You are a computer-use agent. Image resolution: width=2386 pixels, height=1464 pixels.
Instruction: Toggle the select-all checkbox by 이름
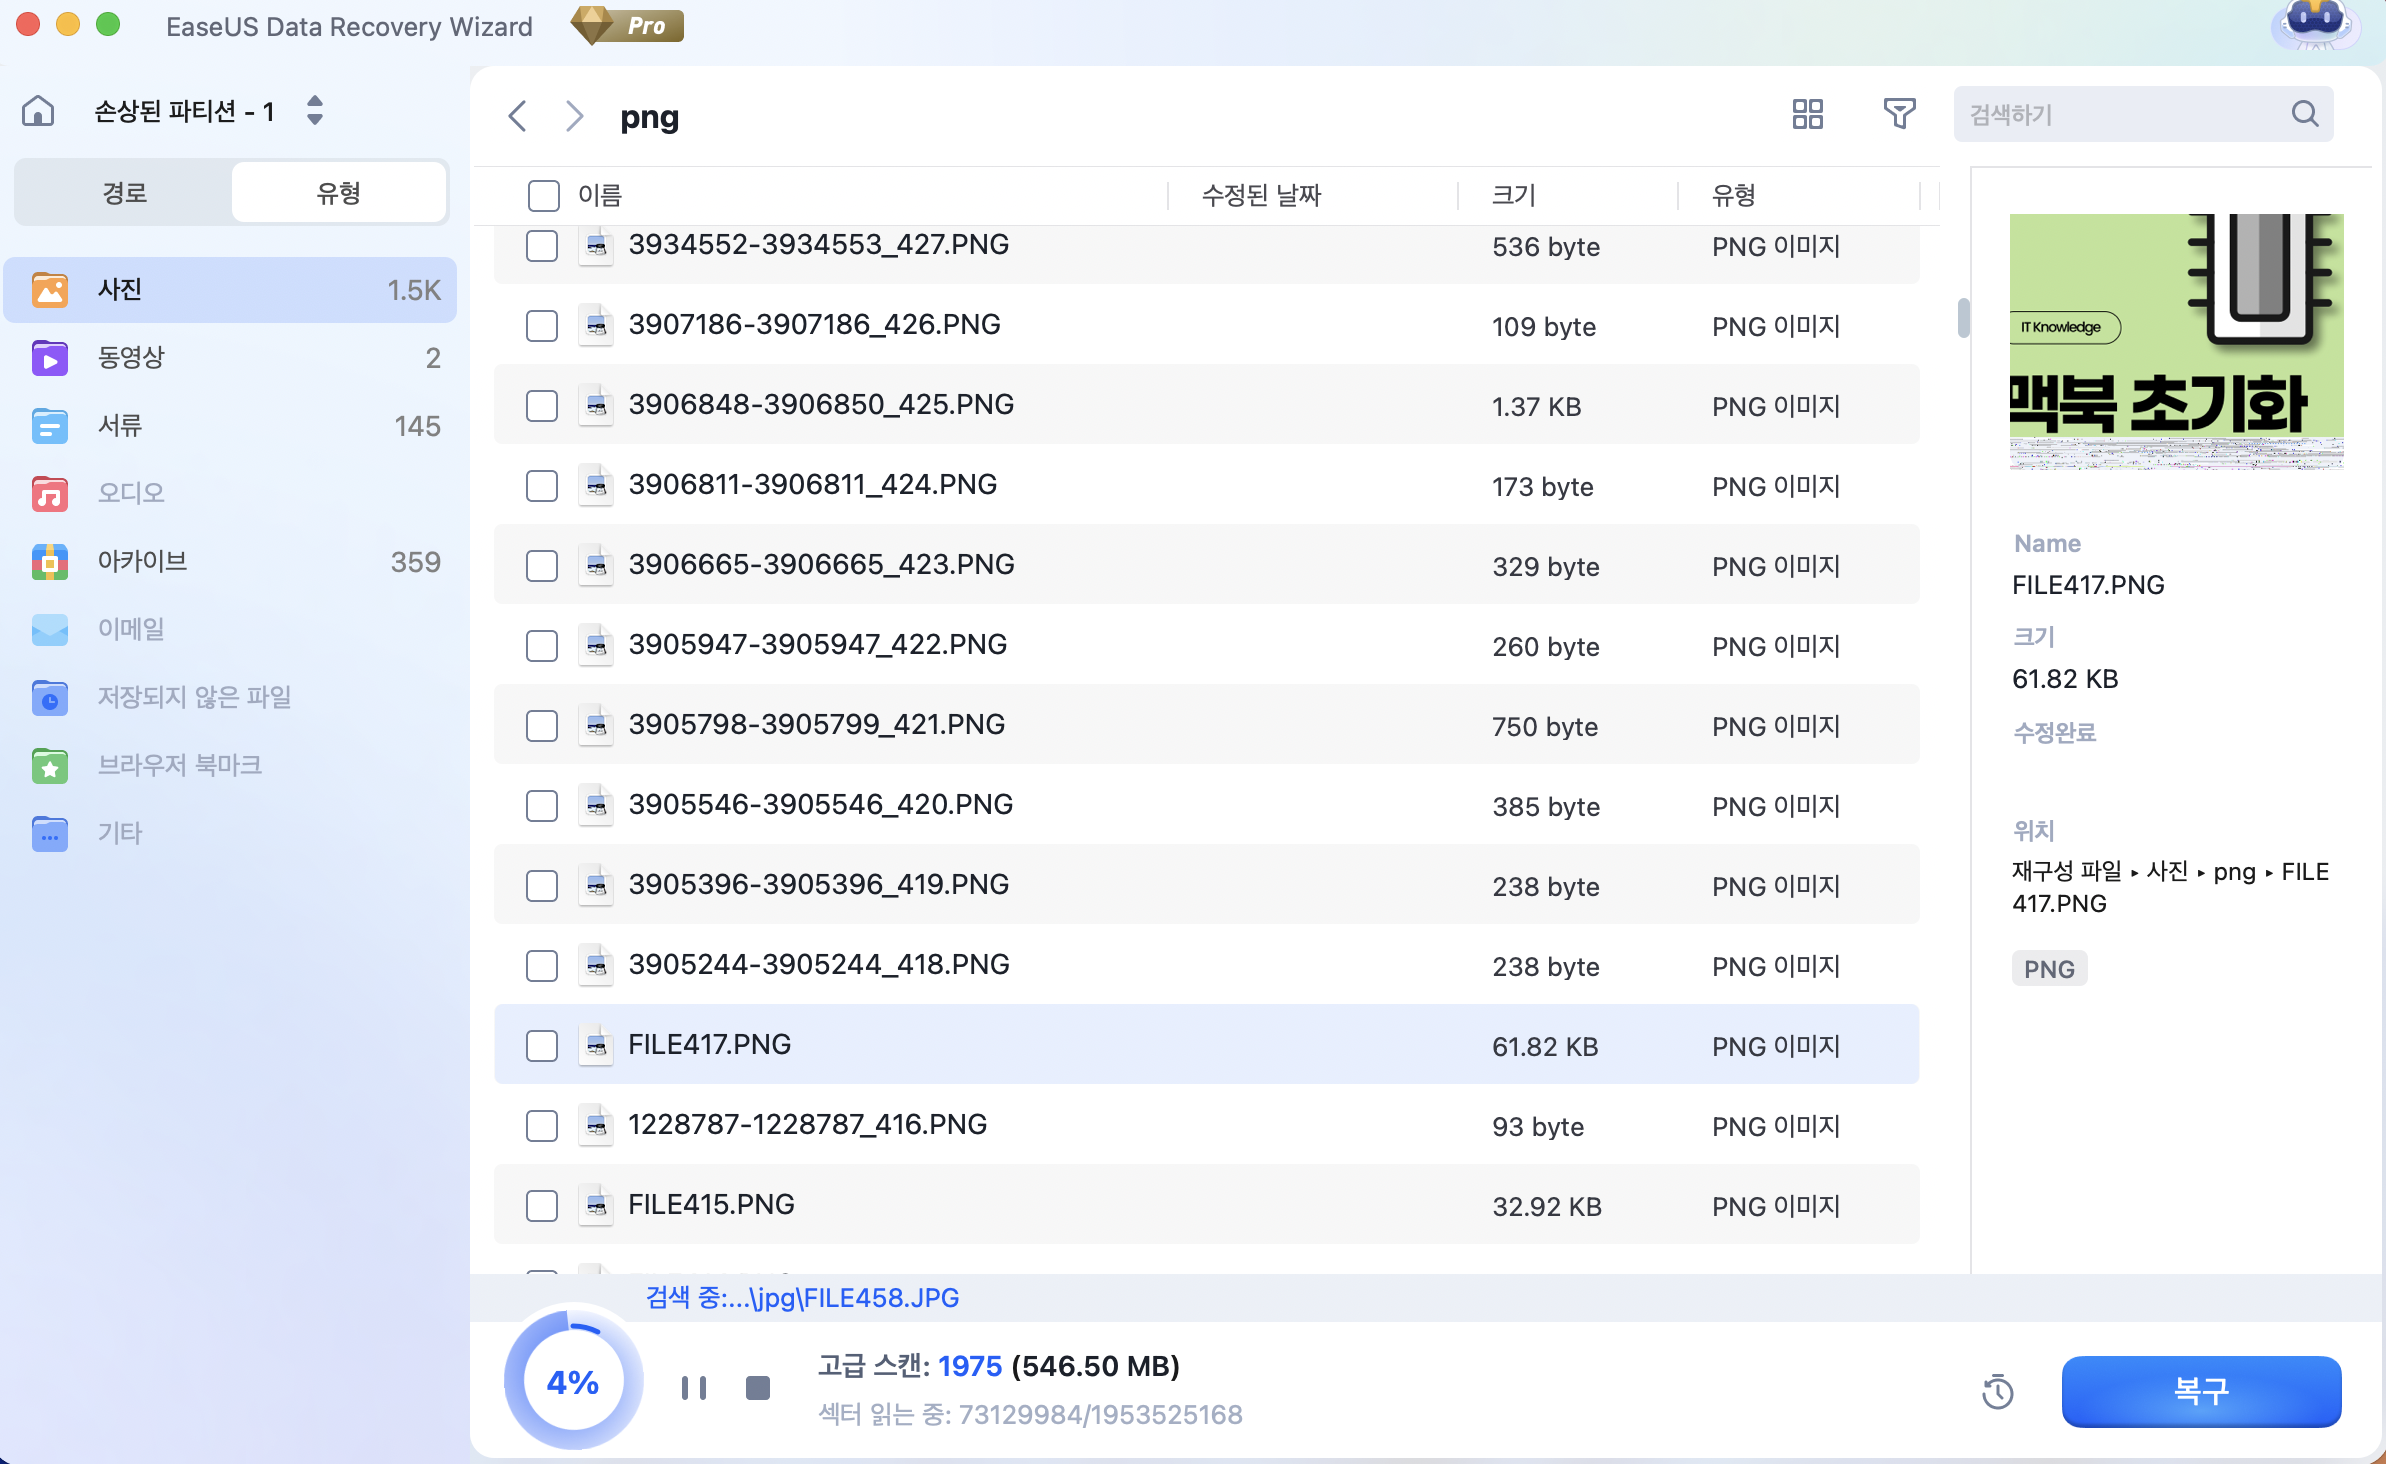(544, 195)
